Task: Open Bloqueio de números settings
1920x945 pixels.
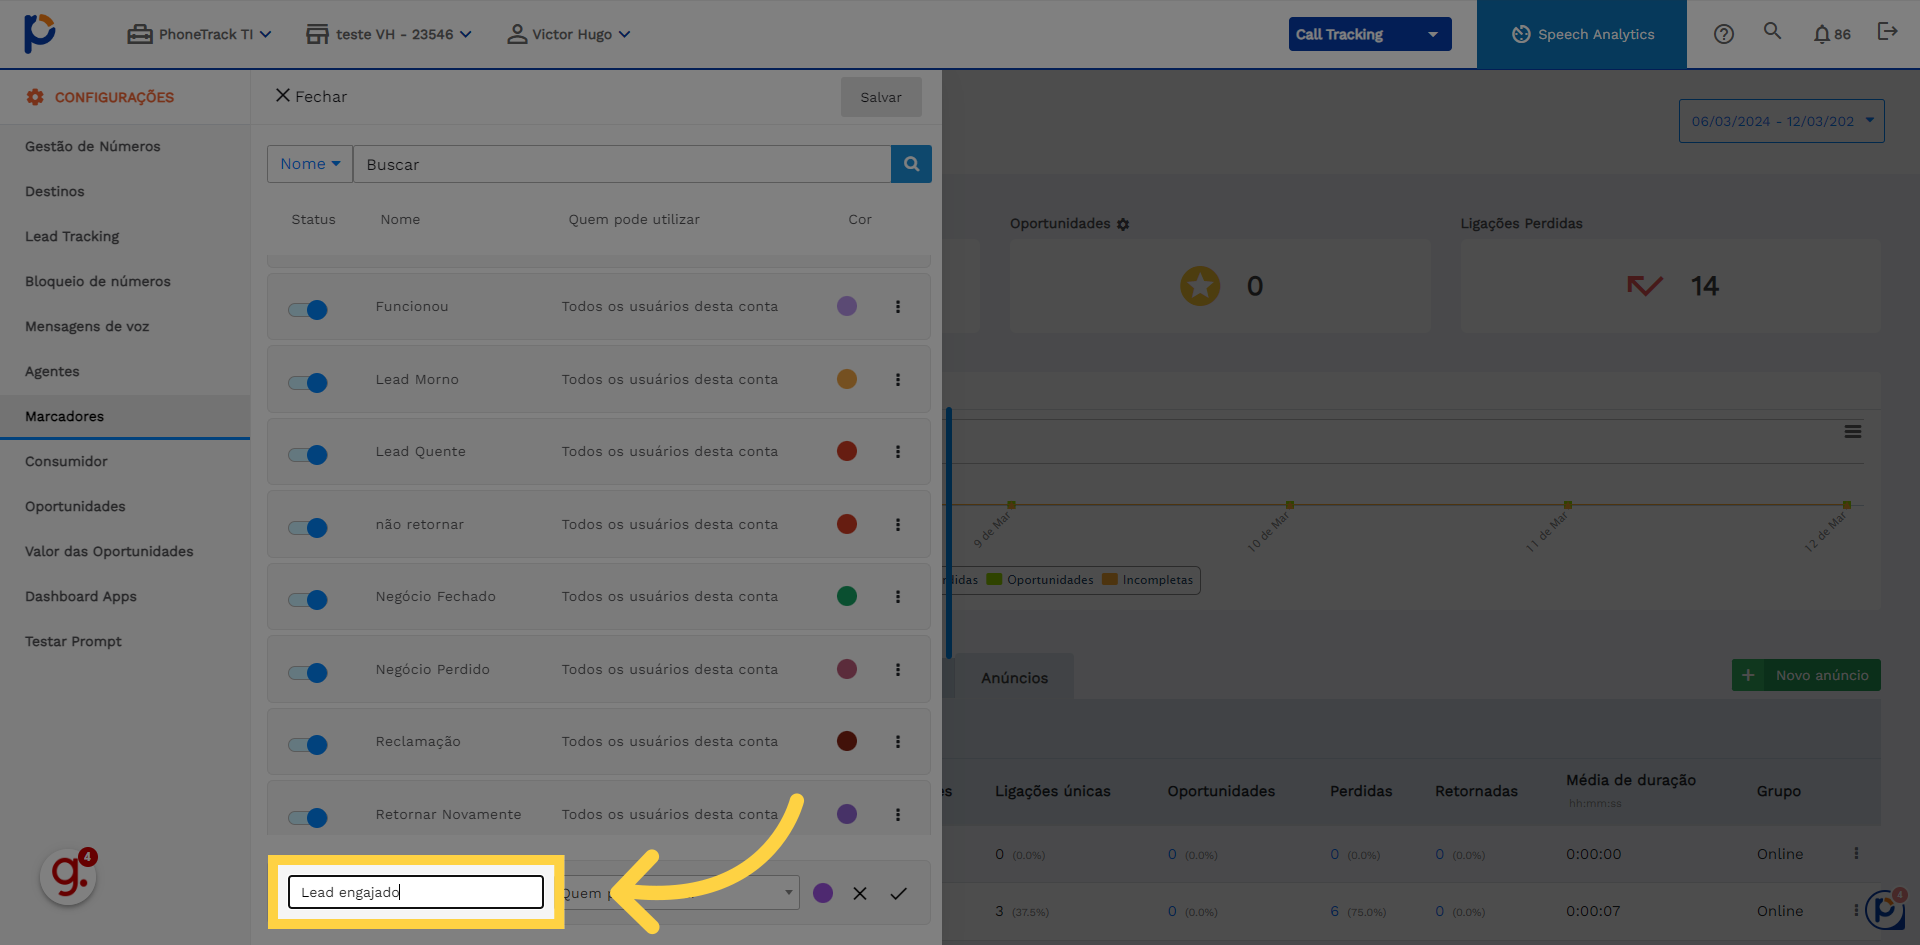Action: click(98, 281)
